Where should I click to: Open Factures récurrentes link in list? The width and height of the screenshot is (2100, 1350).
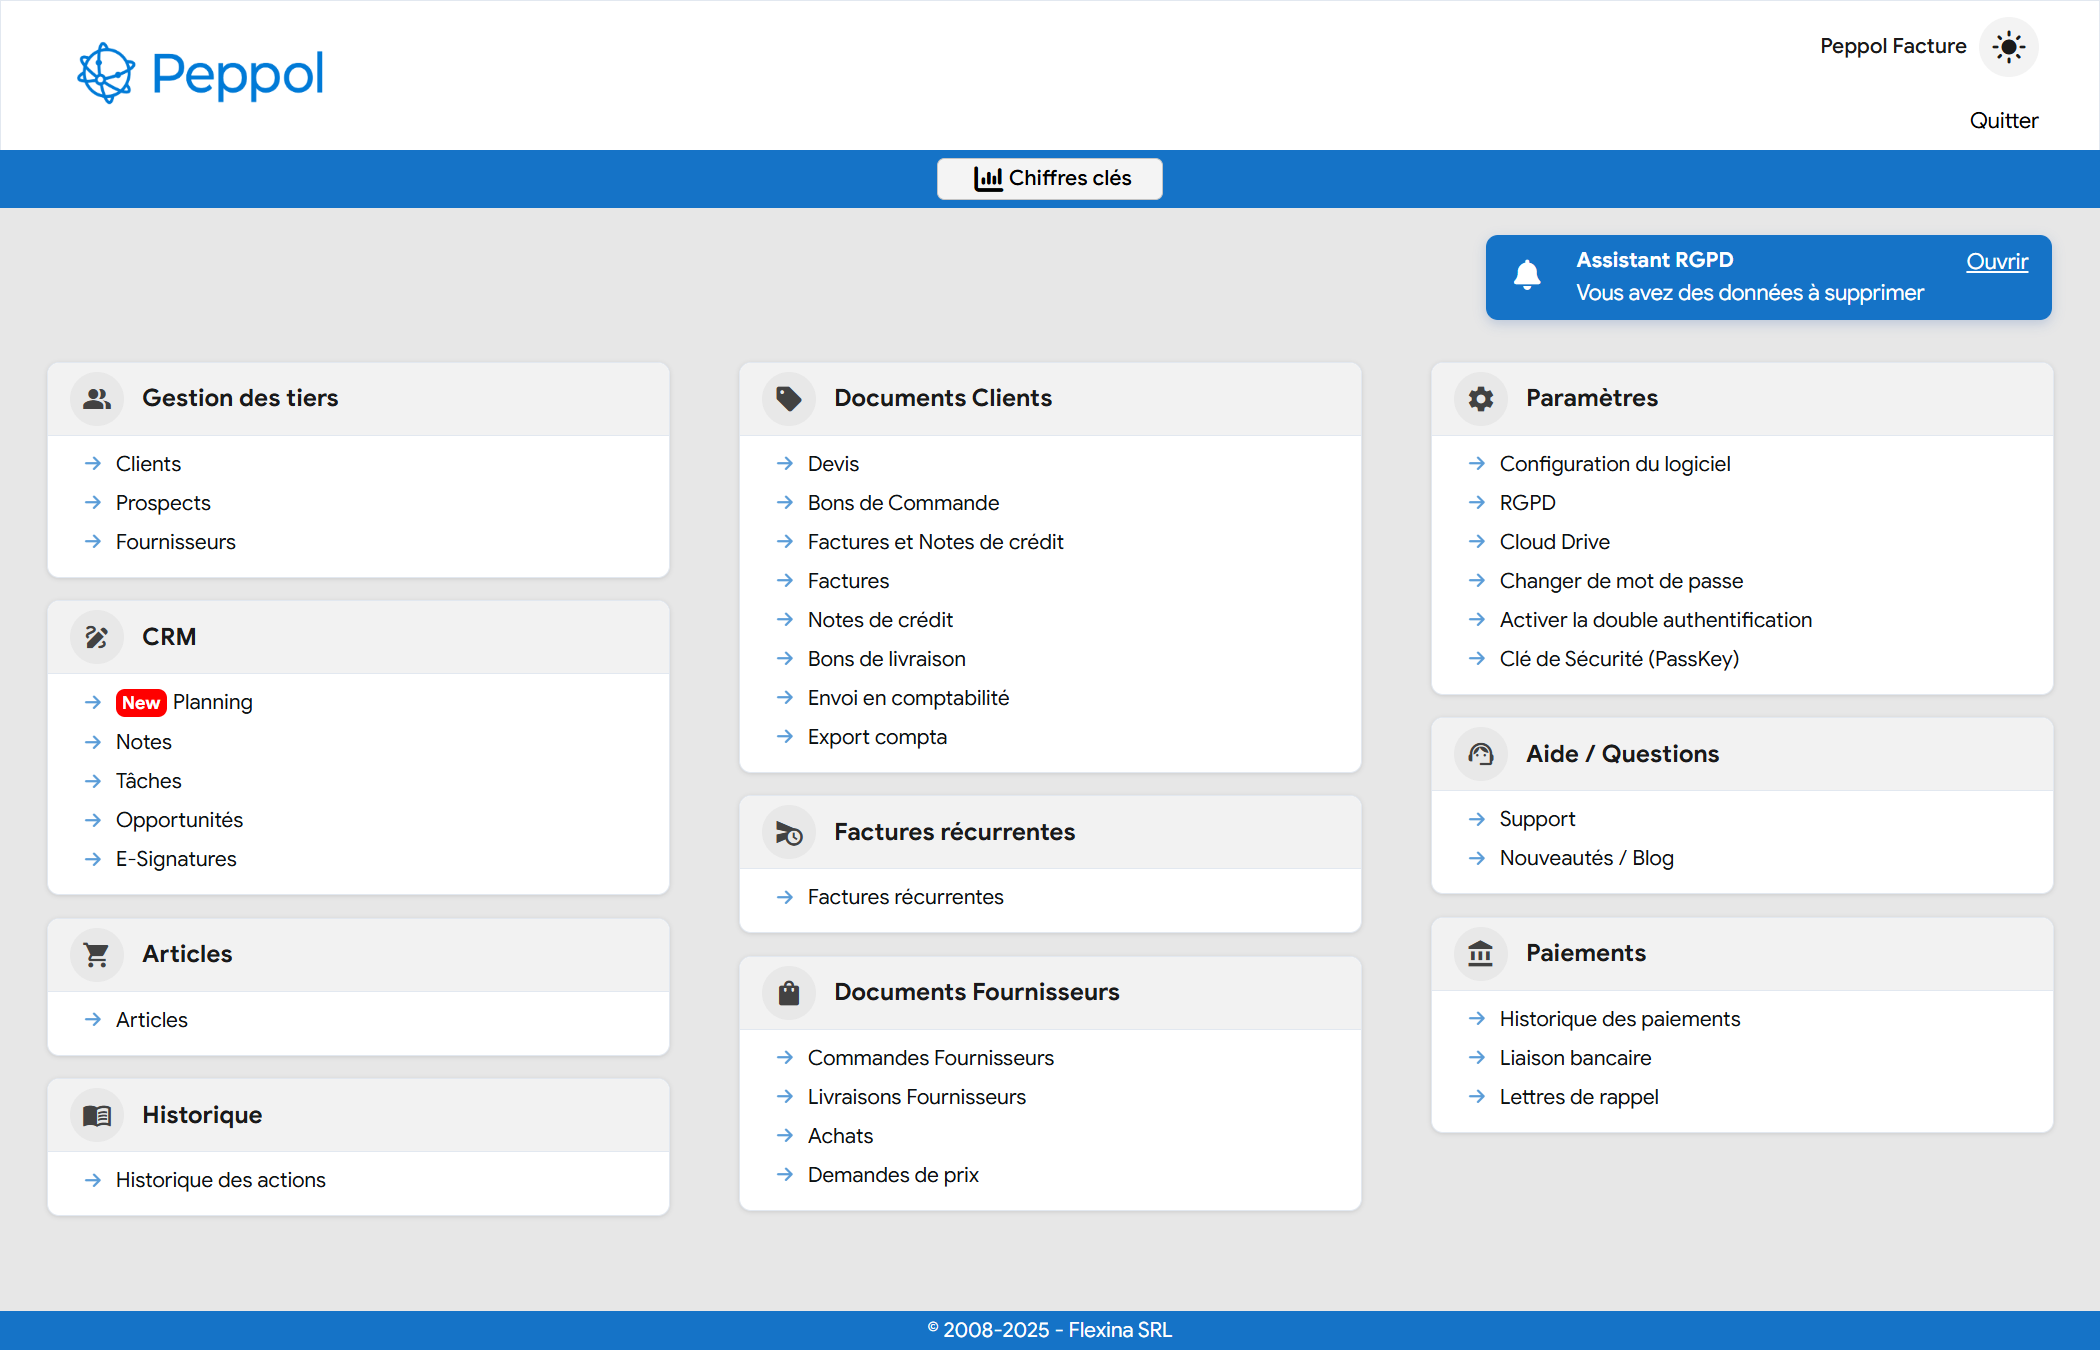click(x=906, y=897)
